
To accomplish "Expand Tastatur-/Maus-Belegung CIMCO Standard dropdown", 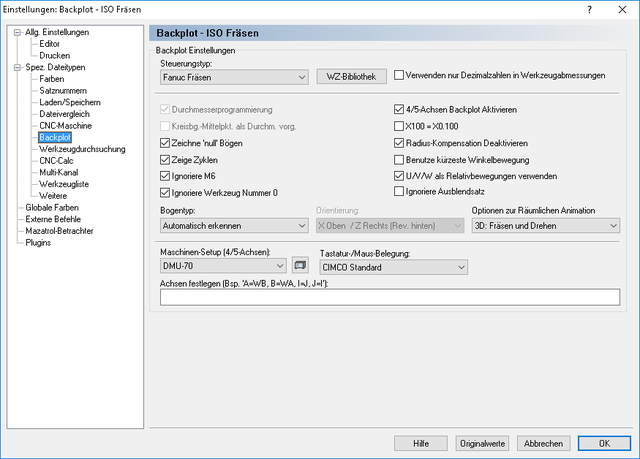I will (x=393, y=267).
